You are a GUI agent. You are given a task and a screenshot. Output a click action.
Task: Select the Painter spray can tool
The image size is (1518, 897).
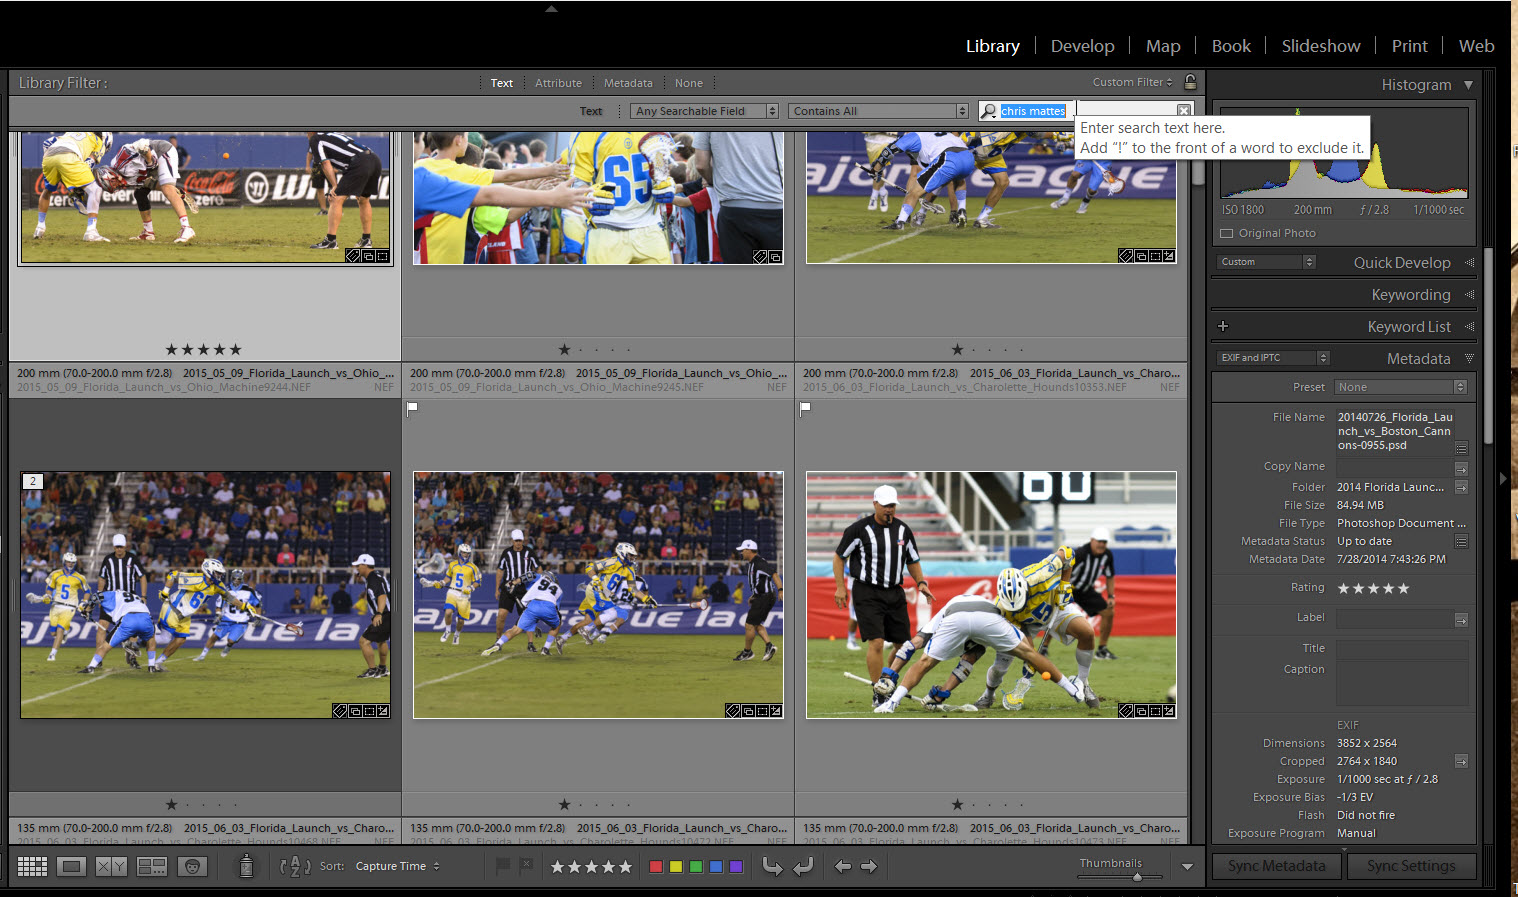(246, 866)
